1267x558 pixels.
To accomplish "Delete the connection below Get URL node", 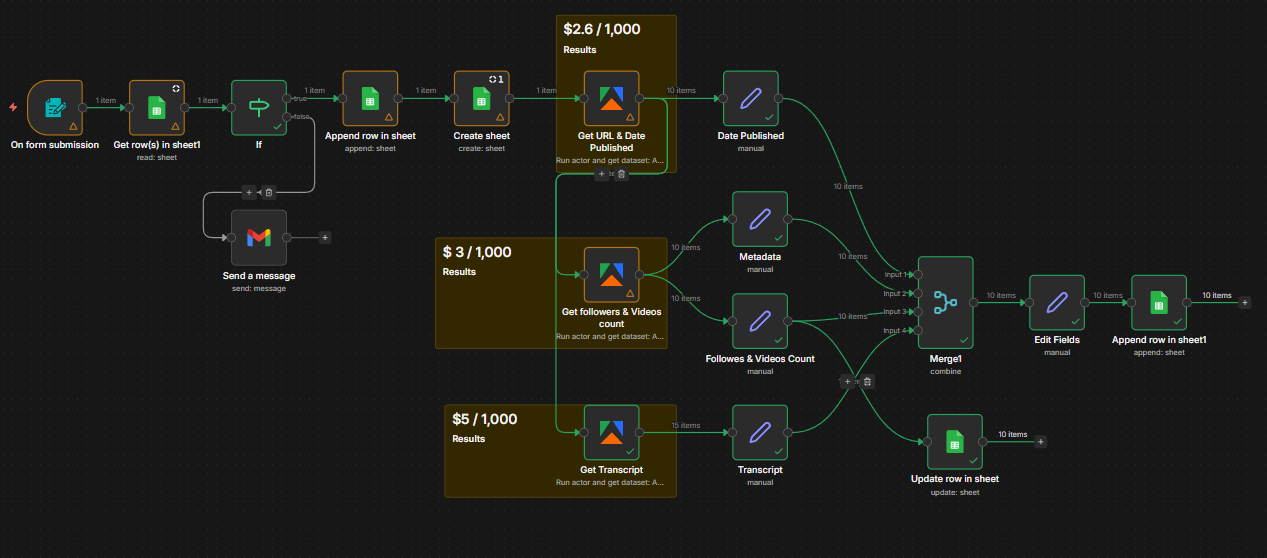I will coord(621,174).
